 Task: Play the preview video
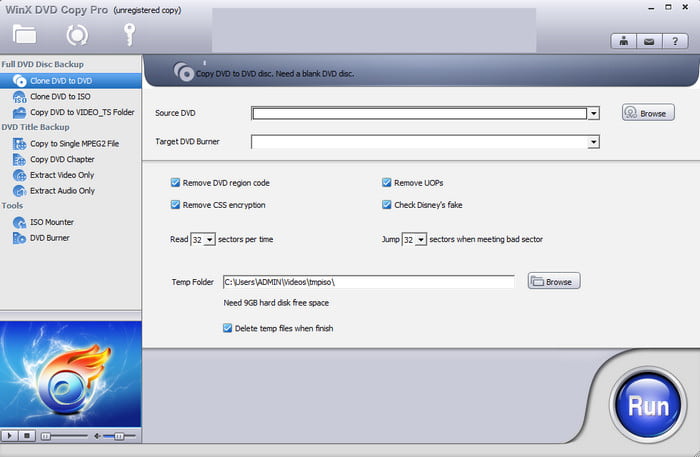[9, 436]
